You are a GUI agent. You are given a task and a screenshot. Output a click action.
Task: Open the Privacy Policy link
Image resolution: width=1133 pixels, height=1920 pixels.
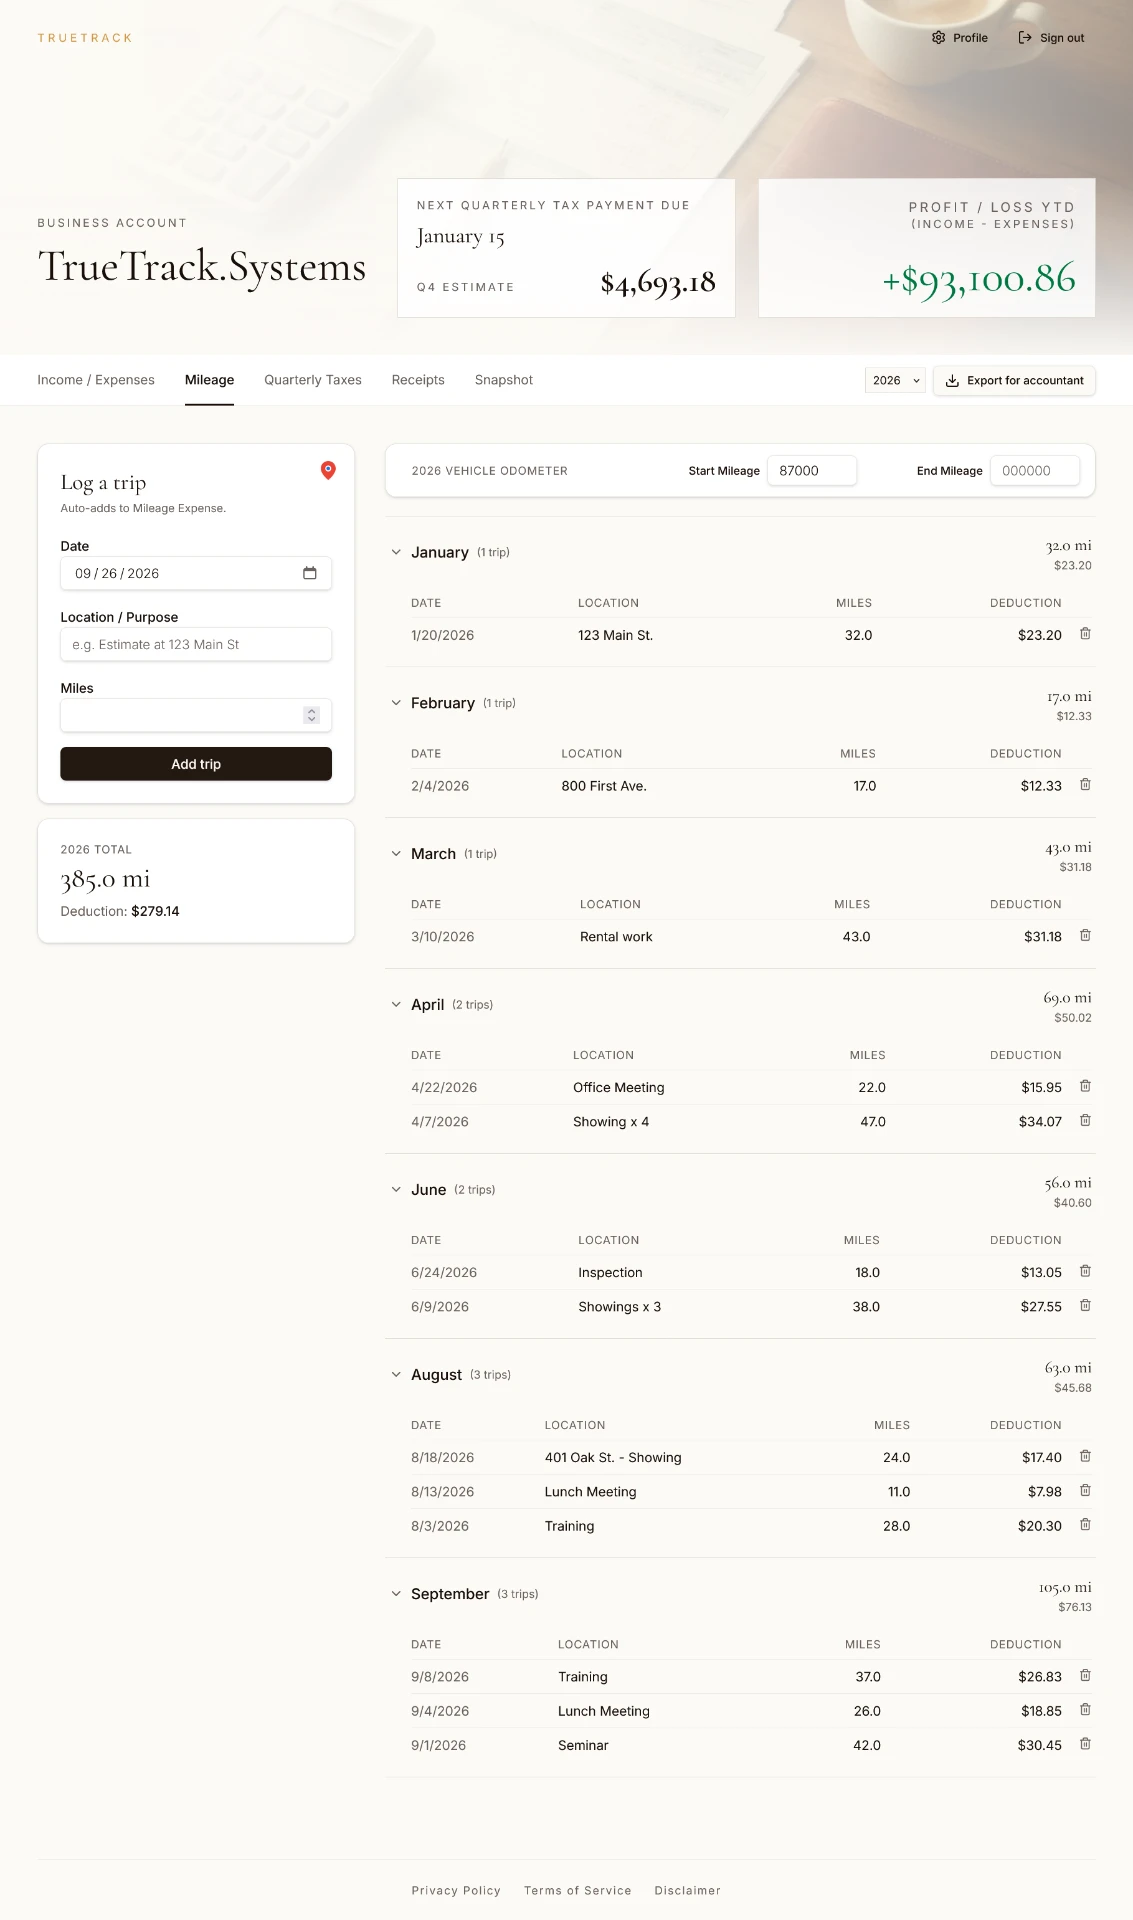[x=456, y=1890]
